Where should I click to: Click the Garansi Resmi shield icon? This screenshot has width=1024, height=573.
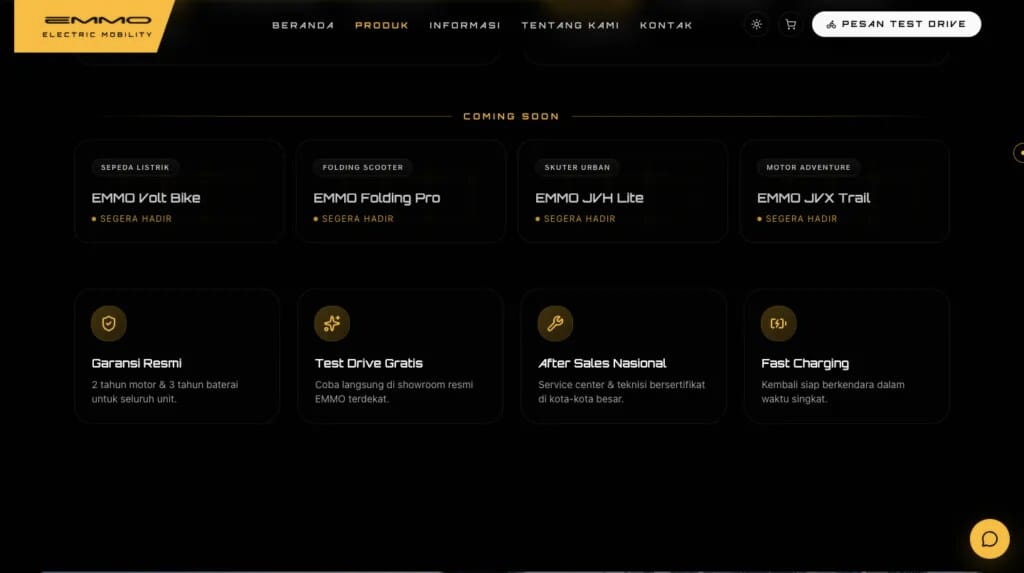(x=108, y=323)
